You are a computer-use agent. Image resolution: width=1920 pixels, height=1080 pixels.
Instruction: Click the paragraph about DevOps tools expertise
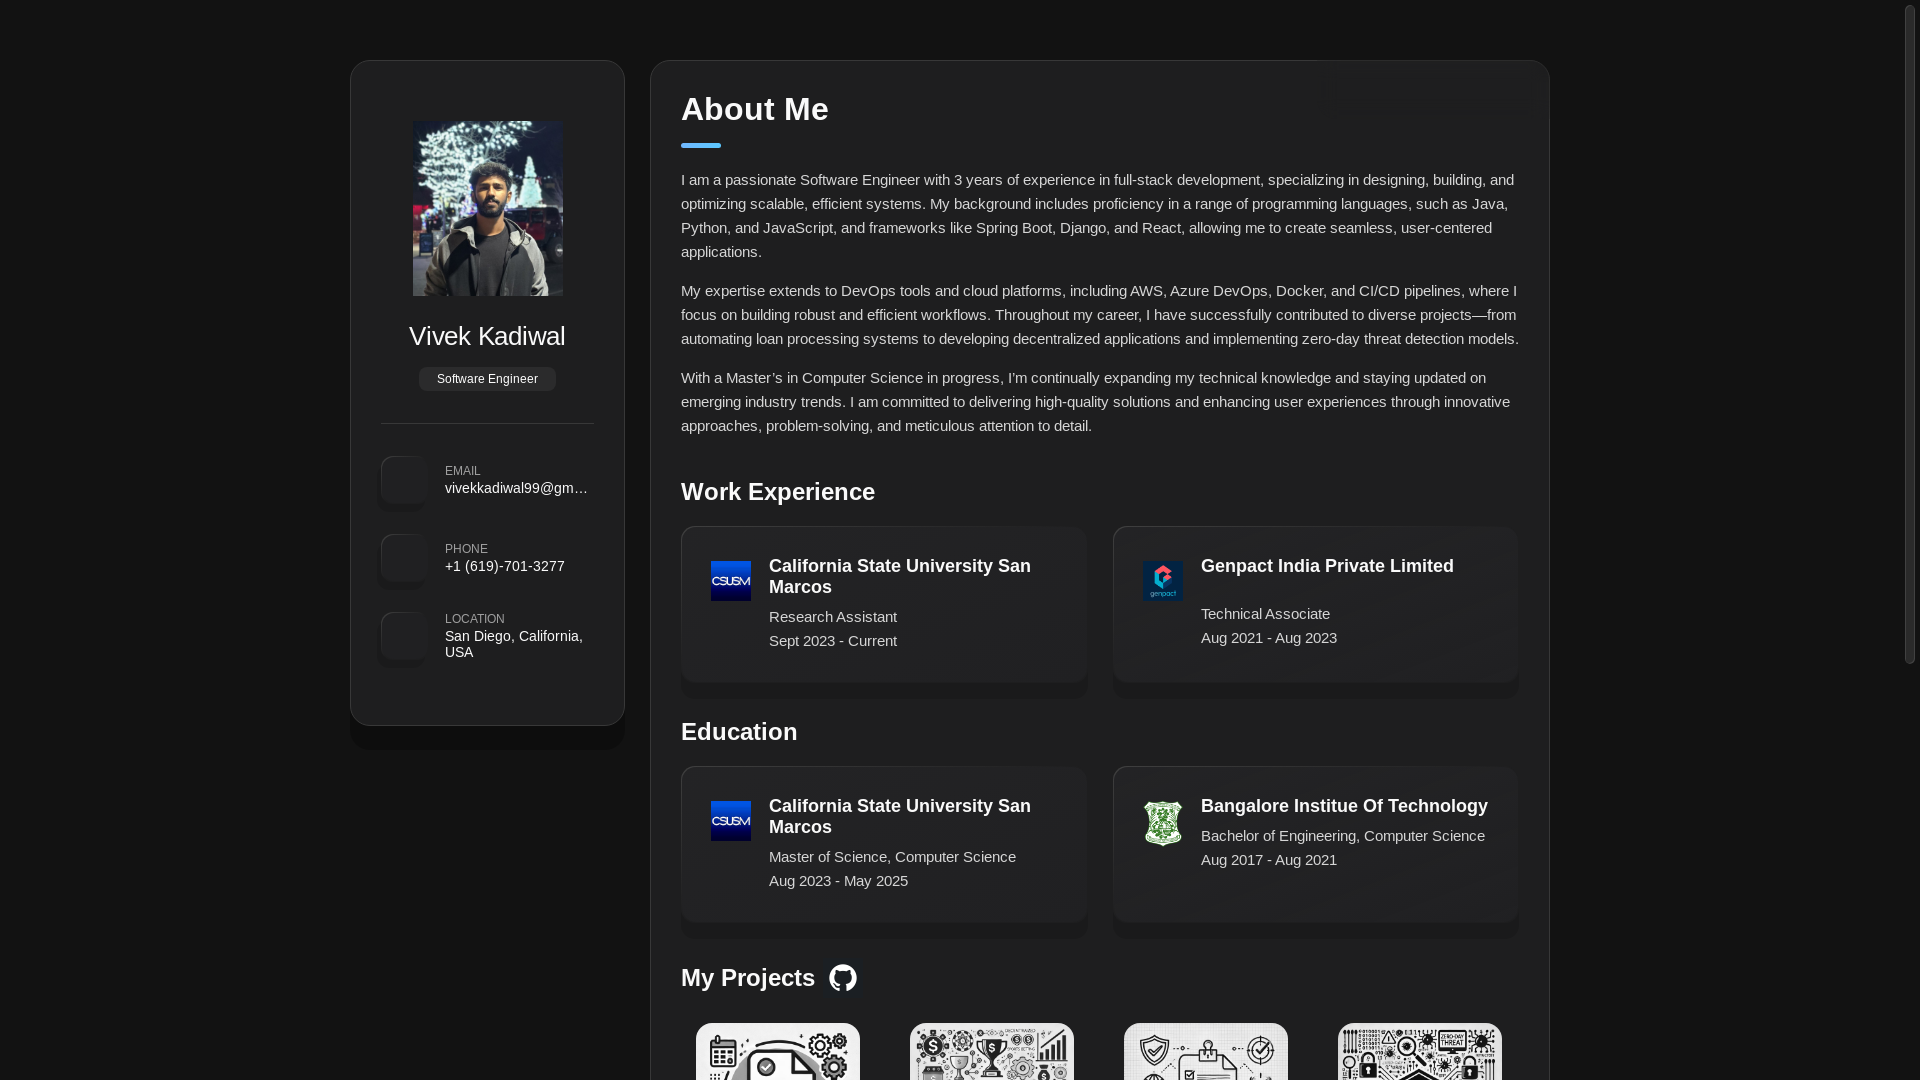click(x=1099, y=315)
